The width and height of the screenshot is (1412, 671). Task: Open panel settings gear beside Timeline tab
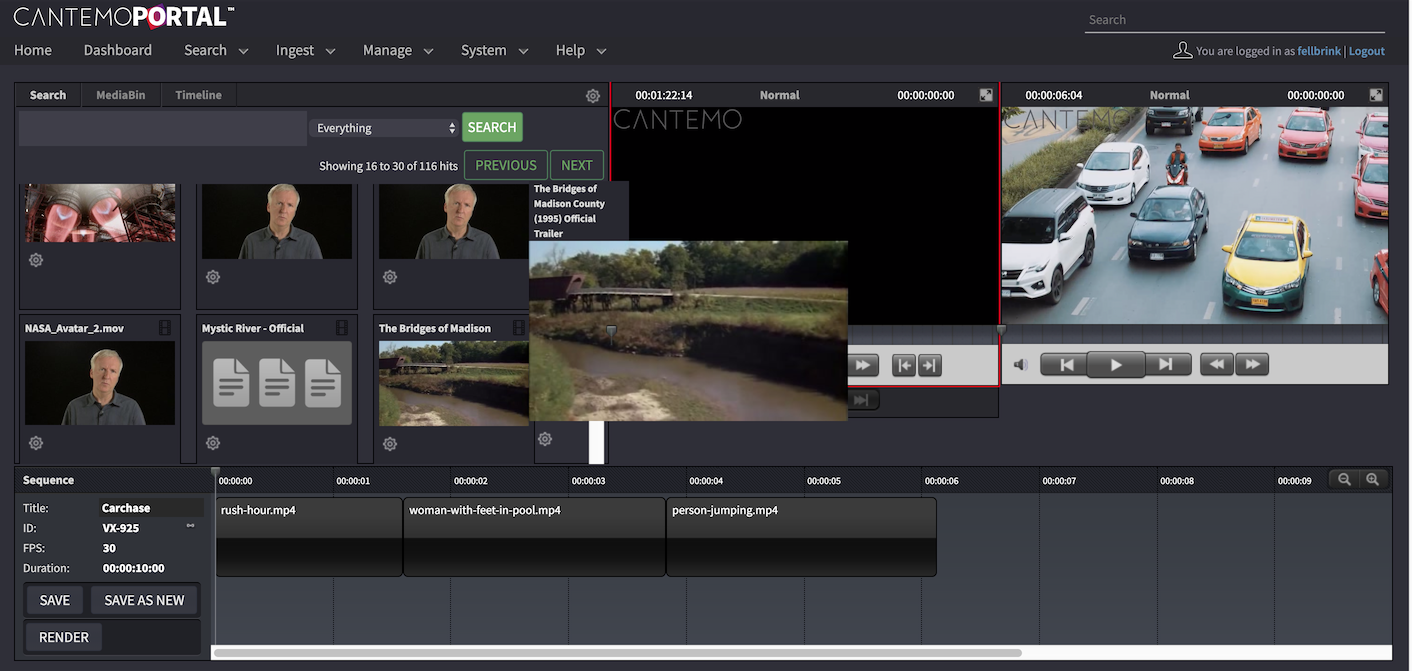pyautogui.click(x=593, y=96)
